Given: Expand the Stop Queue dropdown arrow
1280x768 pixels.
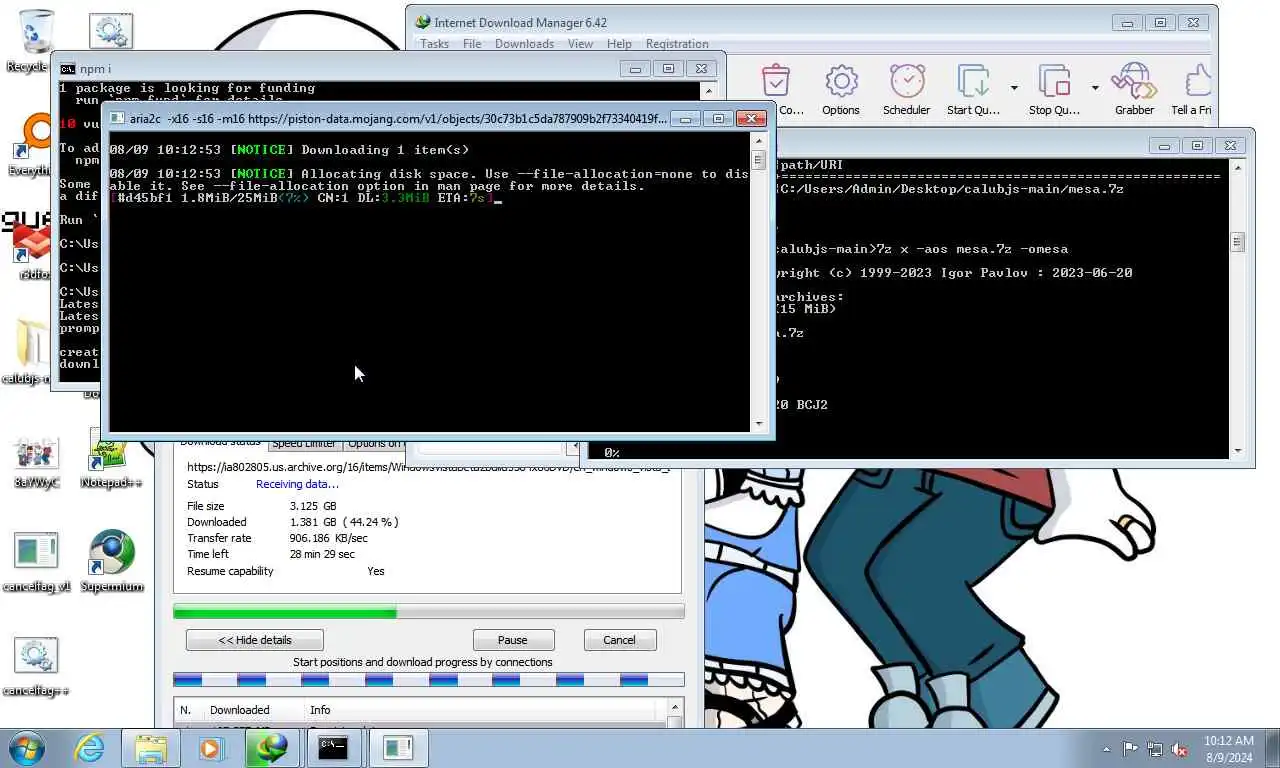Looking at the screenshot, I should point(1095,88).
